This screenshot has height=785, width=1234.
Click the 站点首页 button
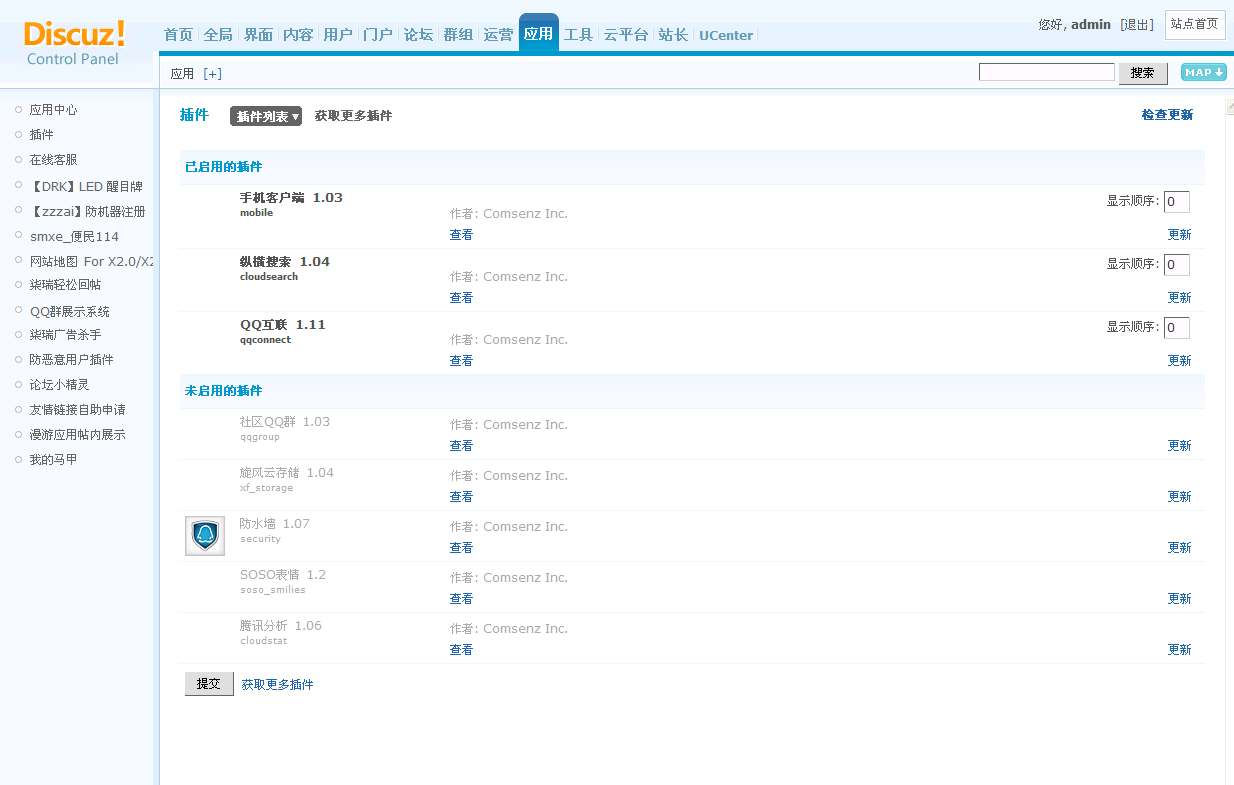tap(1195, 24)
